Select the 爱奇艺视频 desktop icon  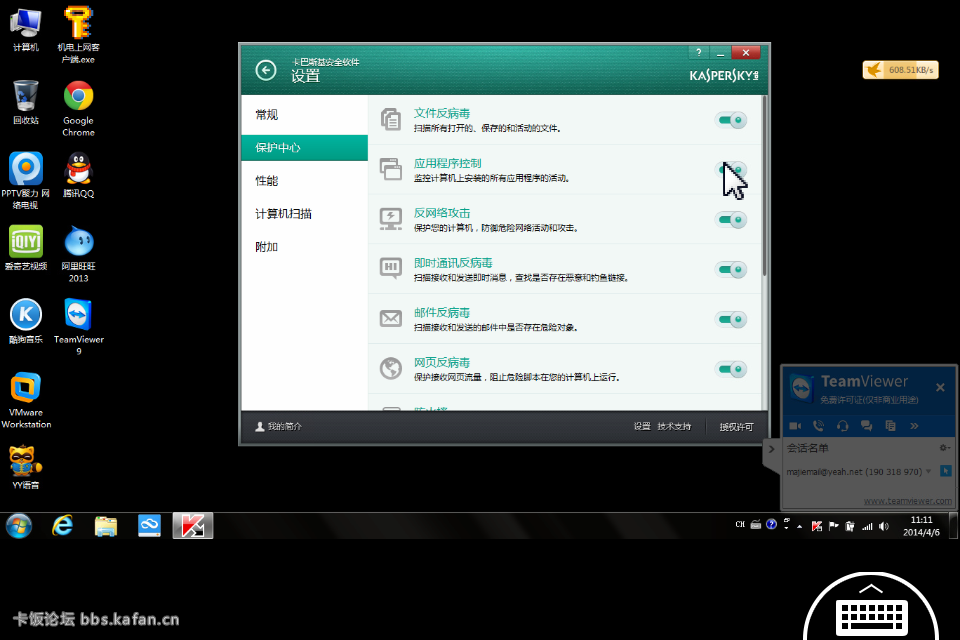click(26, 248)
